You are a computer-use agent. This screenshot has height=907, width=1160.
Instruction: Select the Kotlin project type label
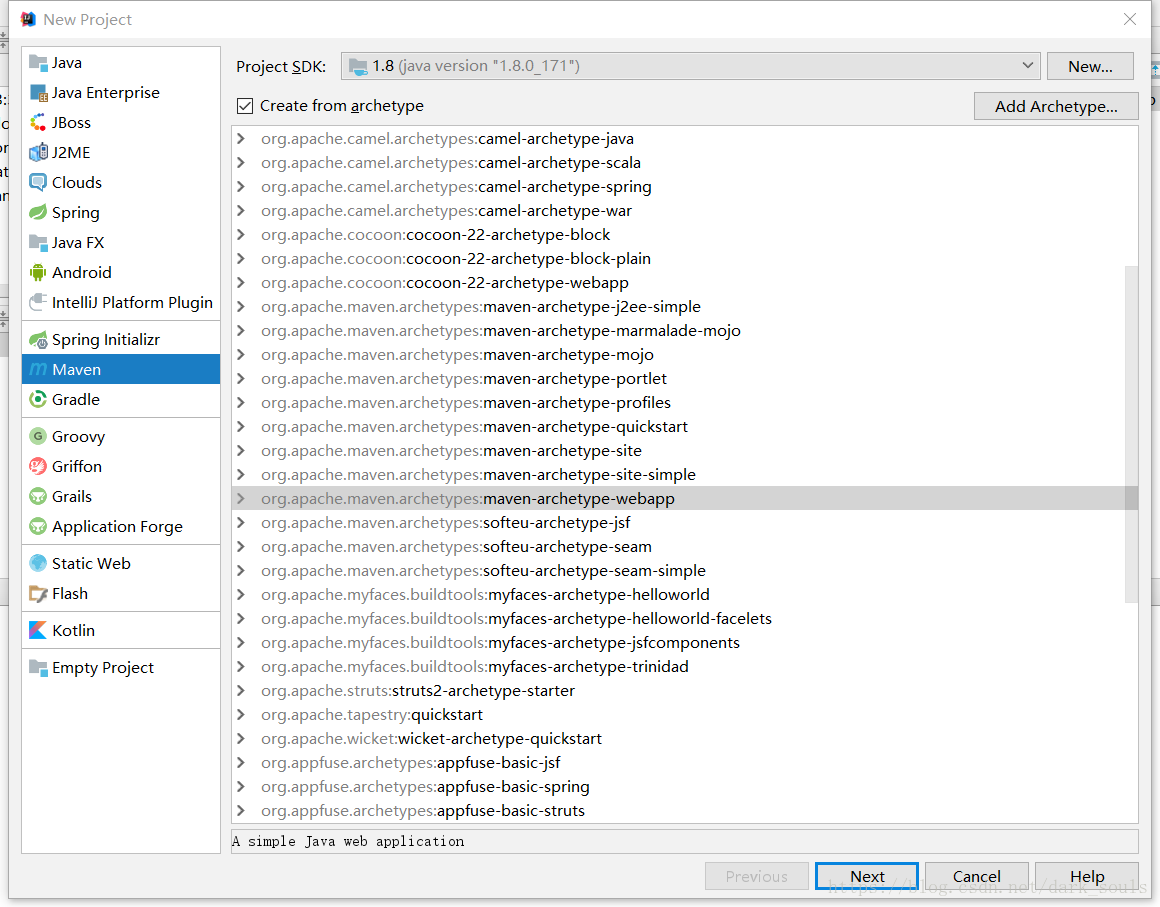73,630
